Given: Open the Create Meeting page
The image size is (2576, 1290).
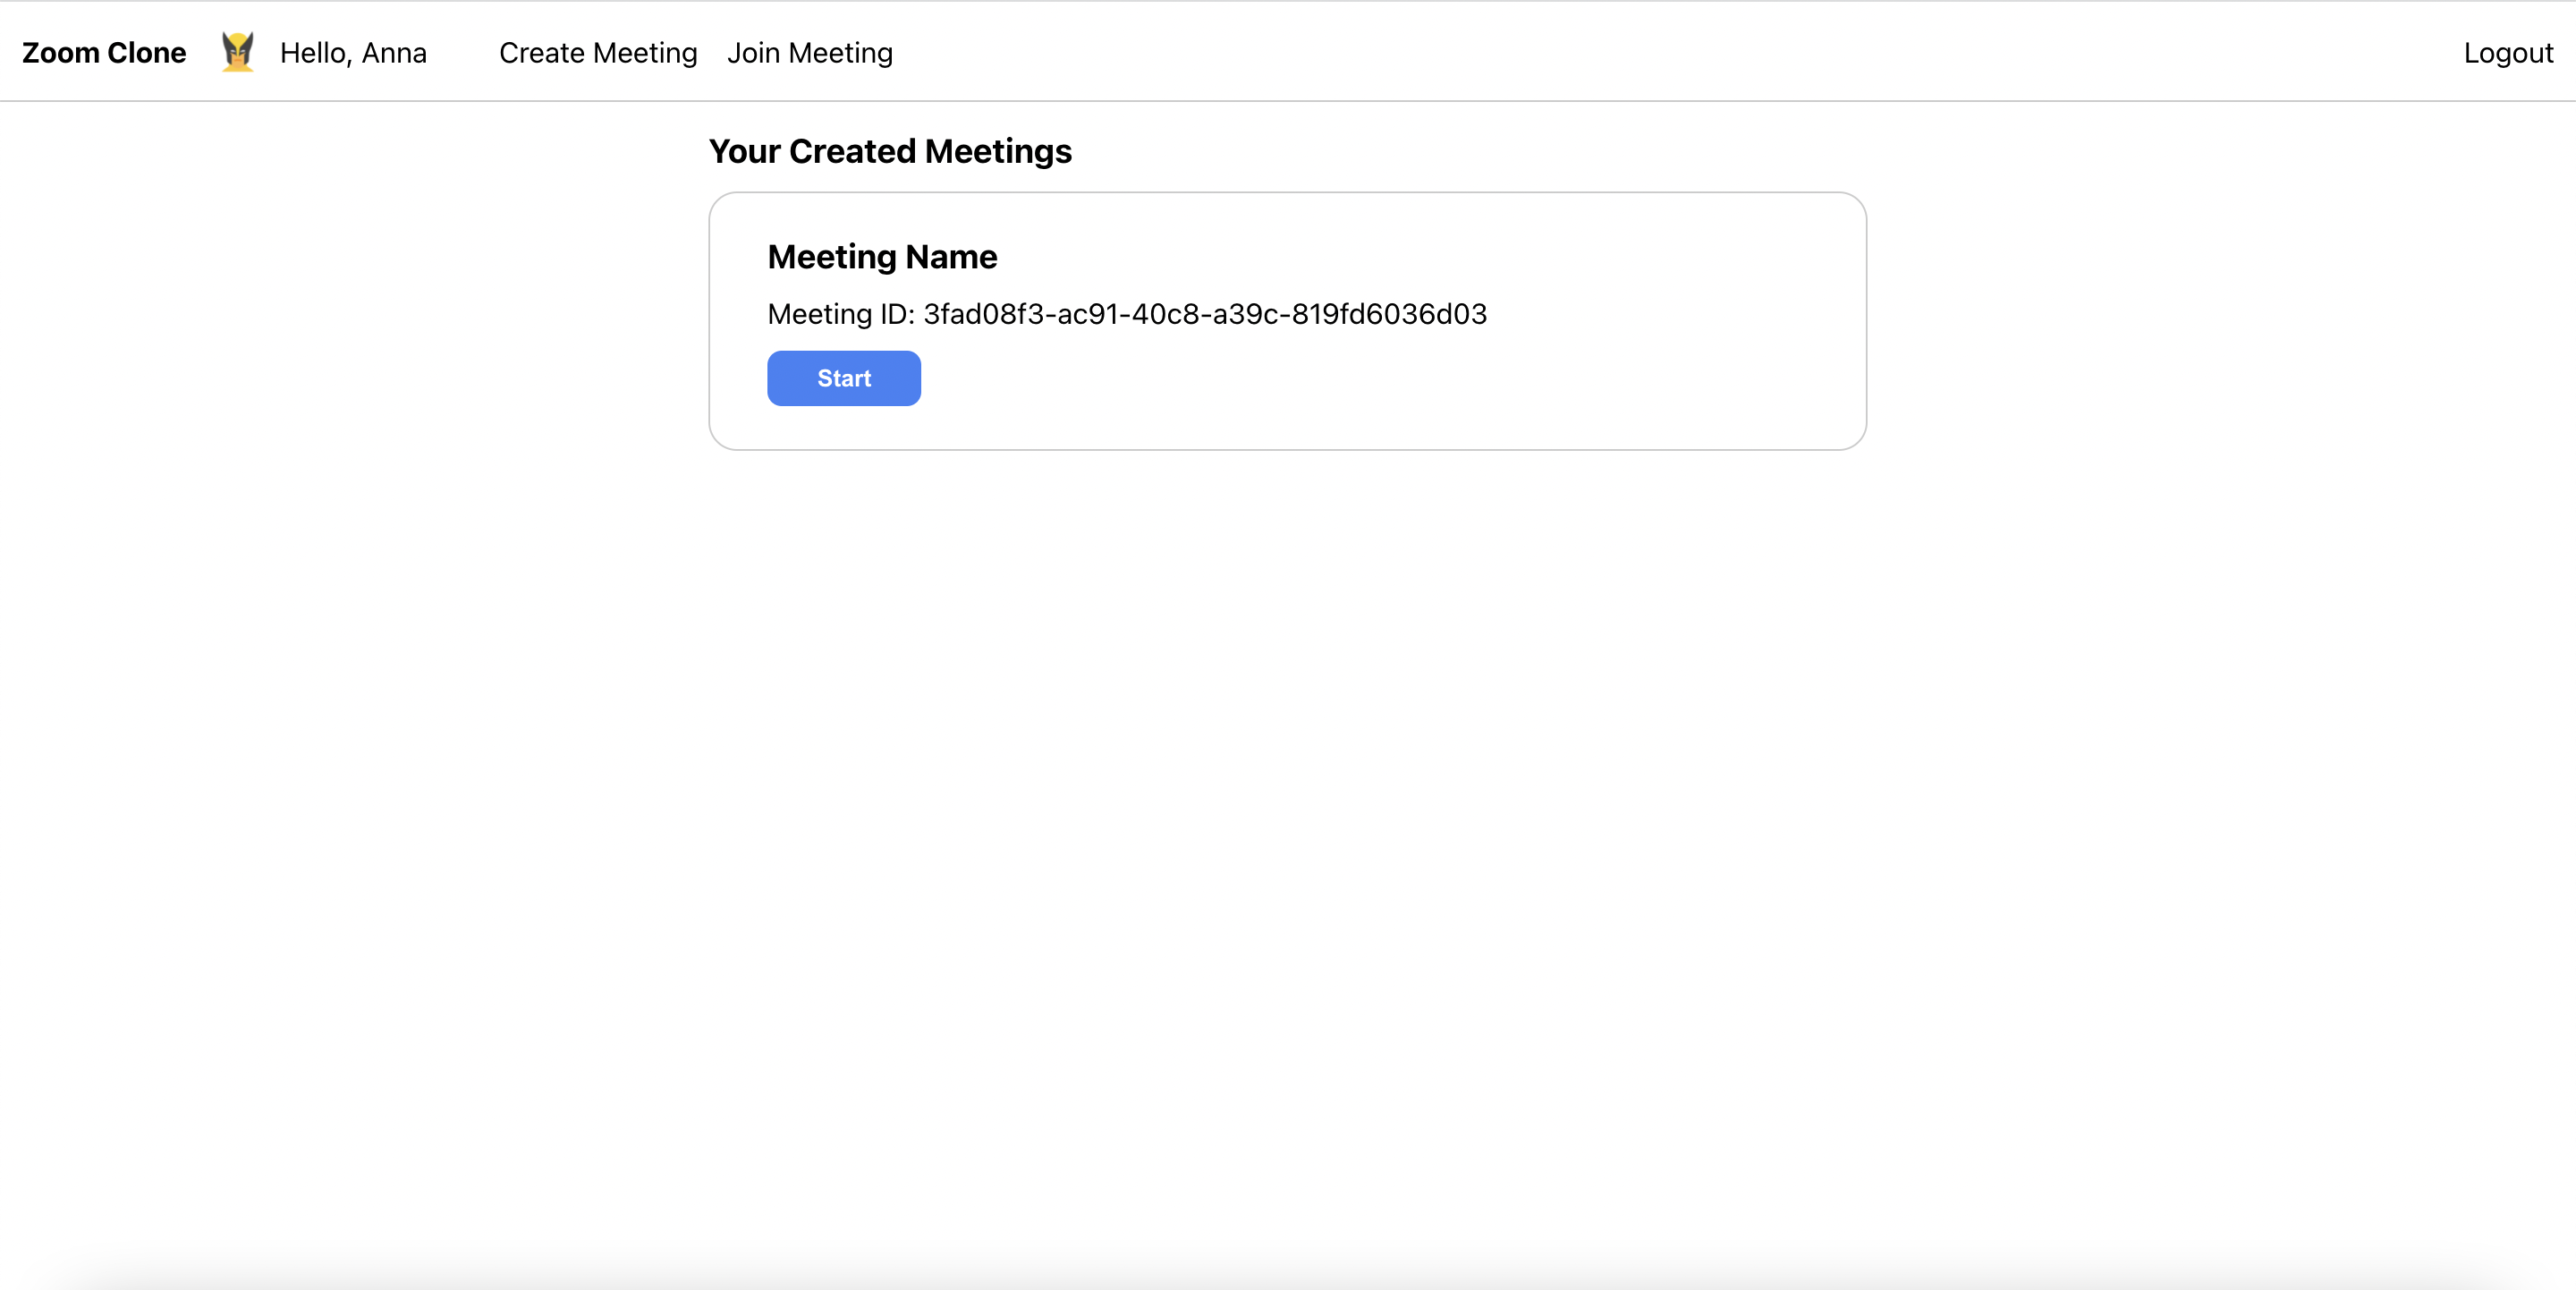Looking at the screenshot, I should pyautogui.click(x=598, y=53).
